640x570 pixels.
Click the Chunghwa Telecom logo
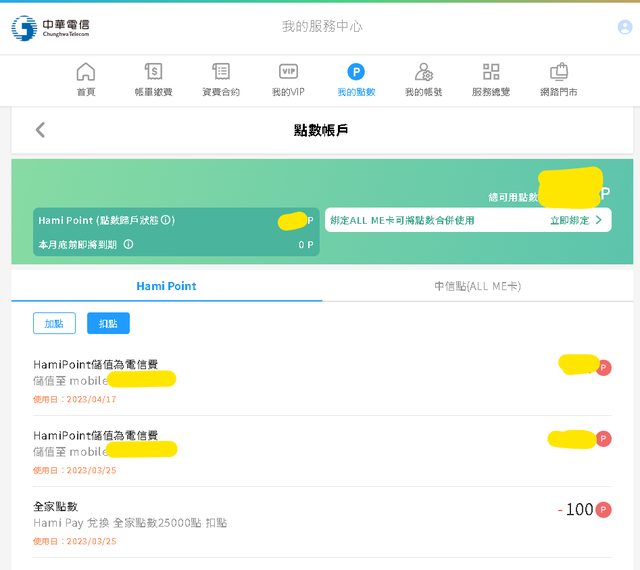point(50,27)
